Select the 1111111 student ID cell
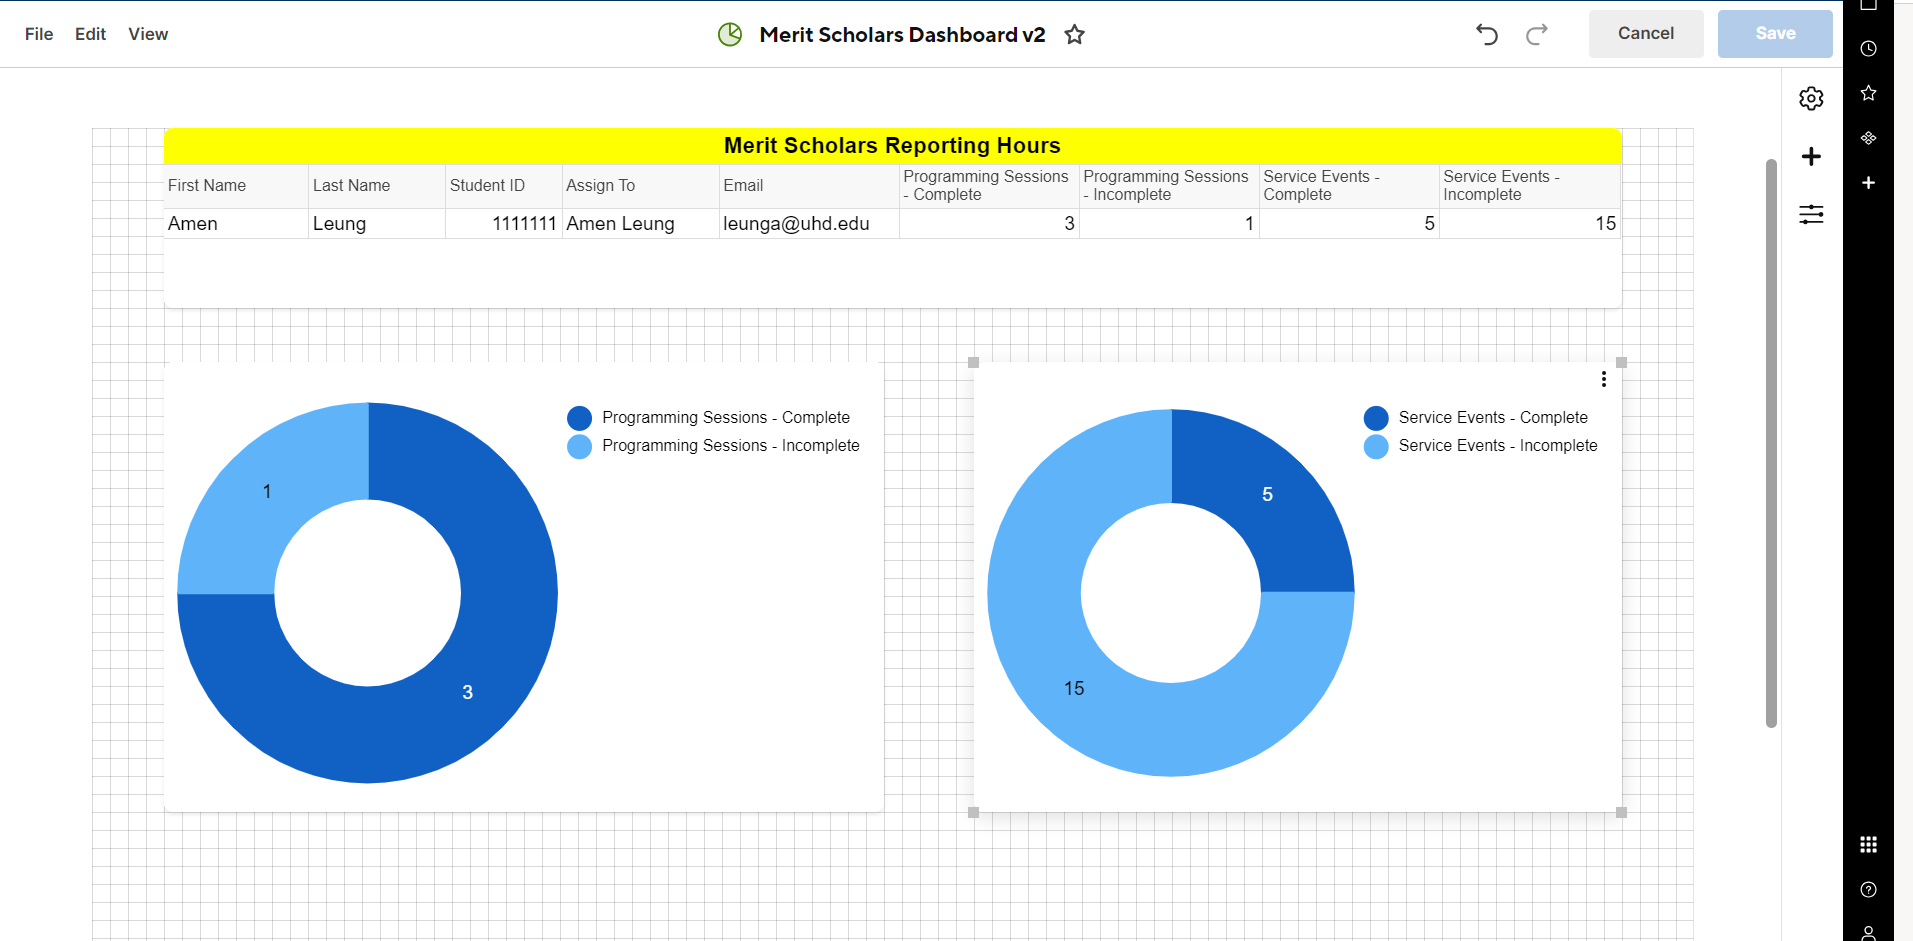The height and width of the screenshot is (941, 1913). 503,224
